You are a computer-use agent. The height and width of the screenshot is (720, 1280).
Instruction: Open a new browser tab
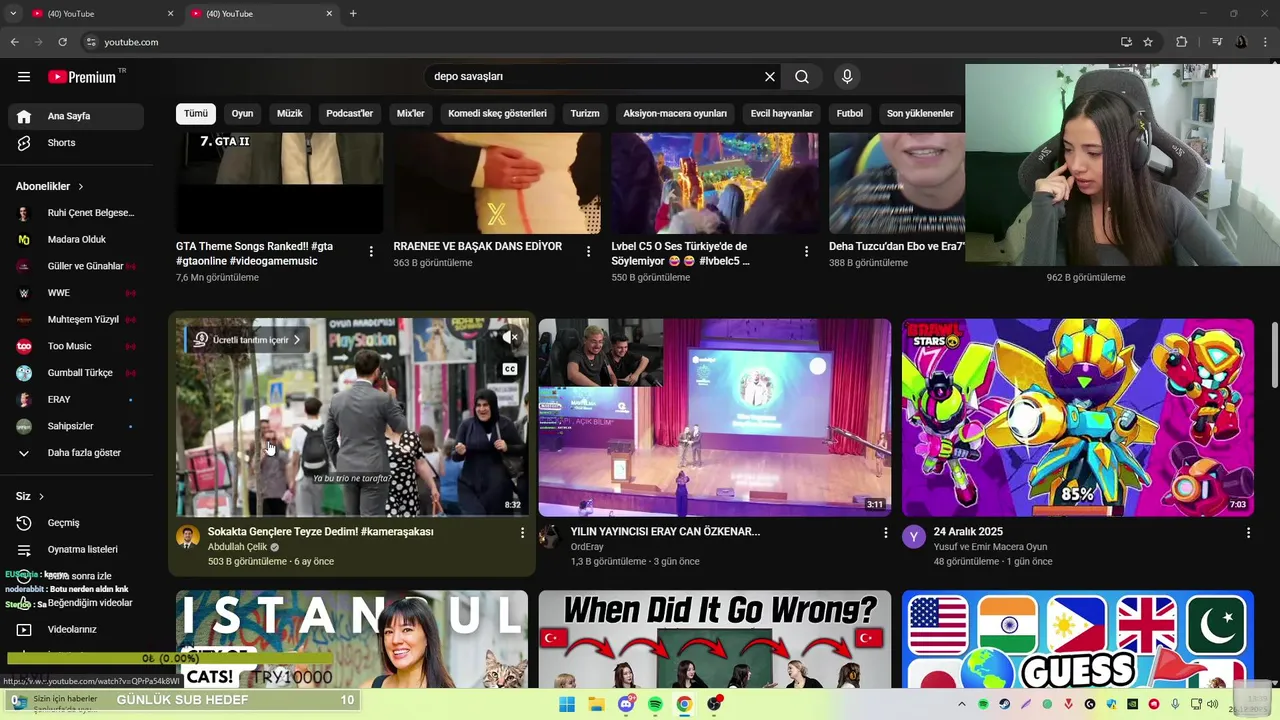353,14
